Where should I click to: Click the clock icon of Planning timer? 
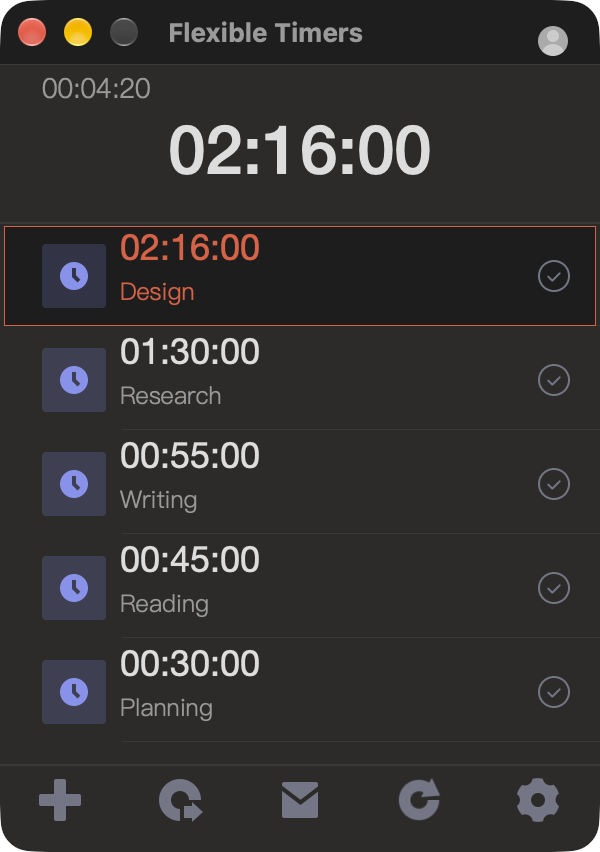[74, 692]
